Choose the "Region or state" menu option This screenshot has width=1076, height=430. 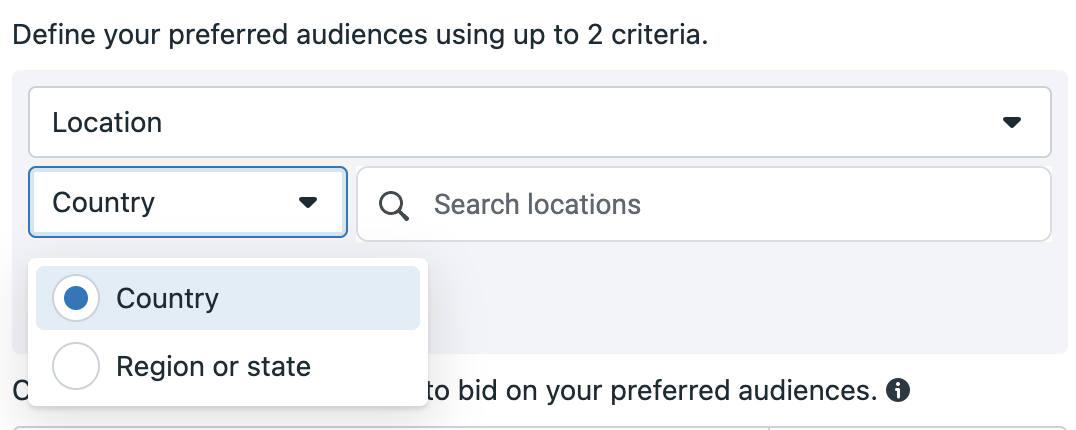[x=228, y=366]
